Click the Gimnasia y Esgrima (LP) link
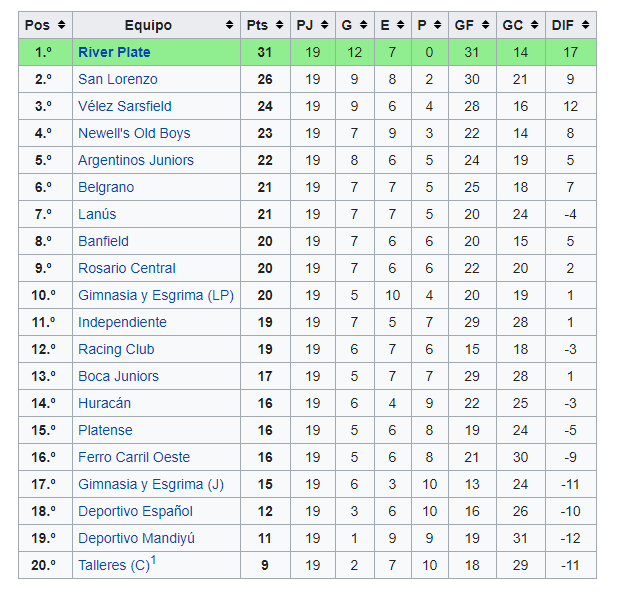Viewport: 621px width, 597px height. pyautogui.click(x=156, y=295)
